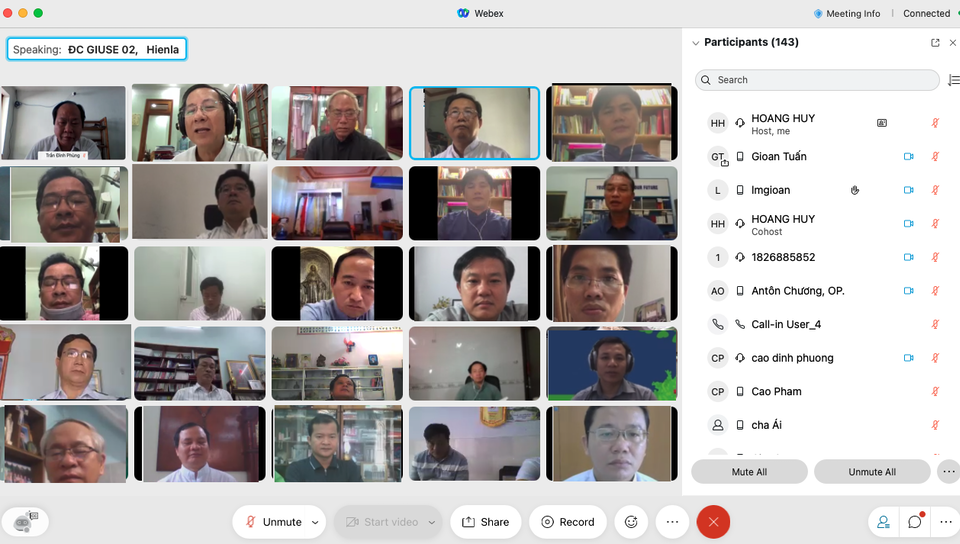
Task: Open the reactions emoji menu
Action: point(631,522)
